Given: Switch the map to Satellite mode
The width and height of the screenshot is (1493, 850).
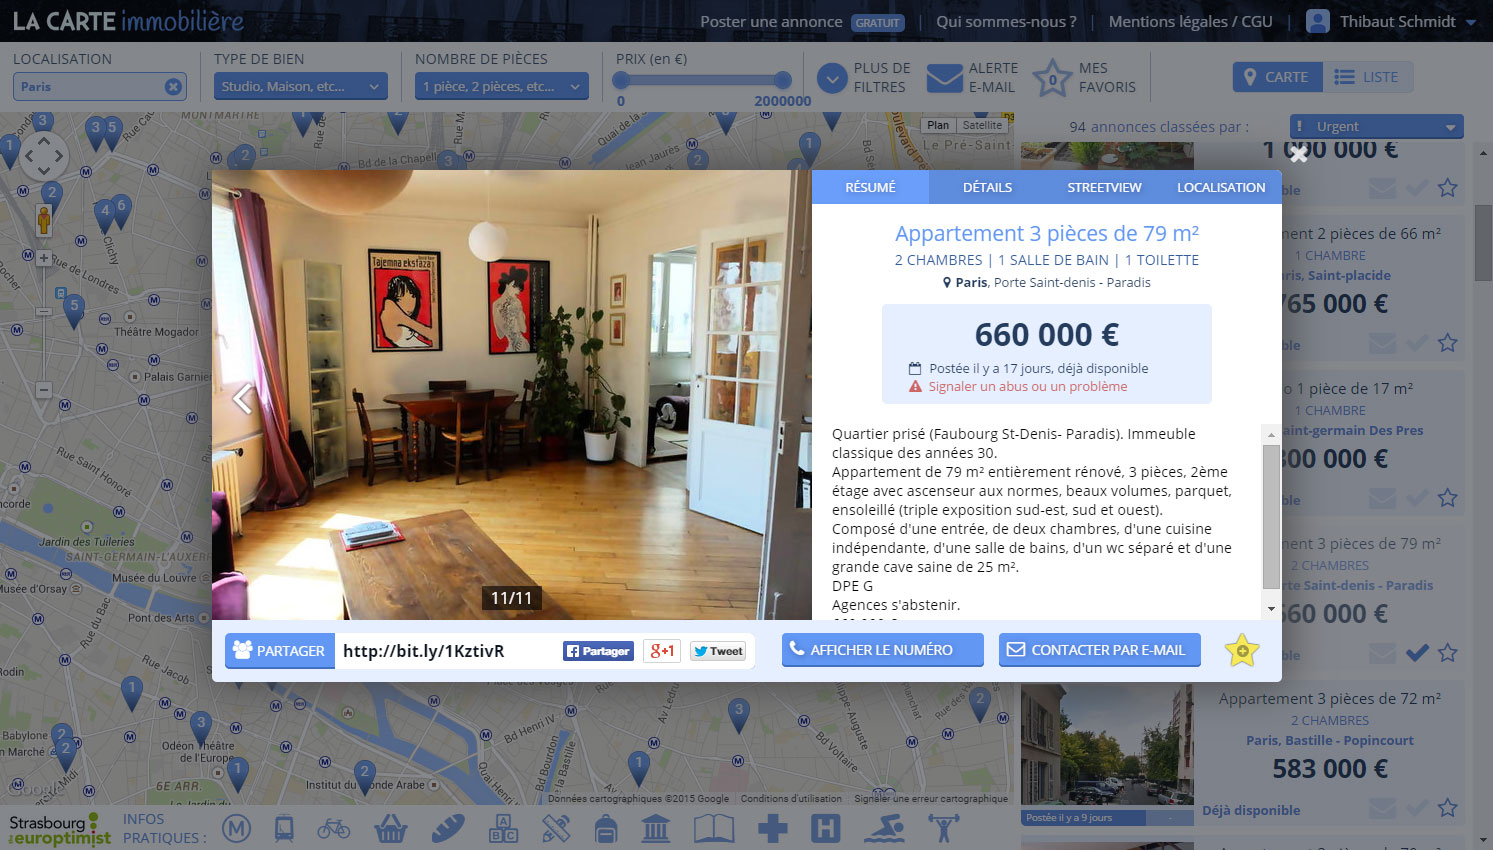Looking at the screenshot, I should (982, 125).
